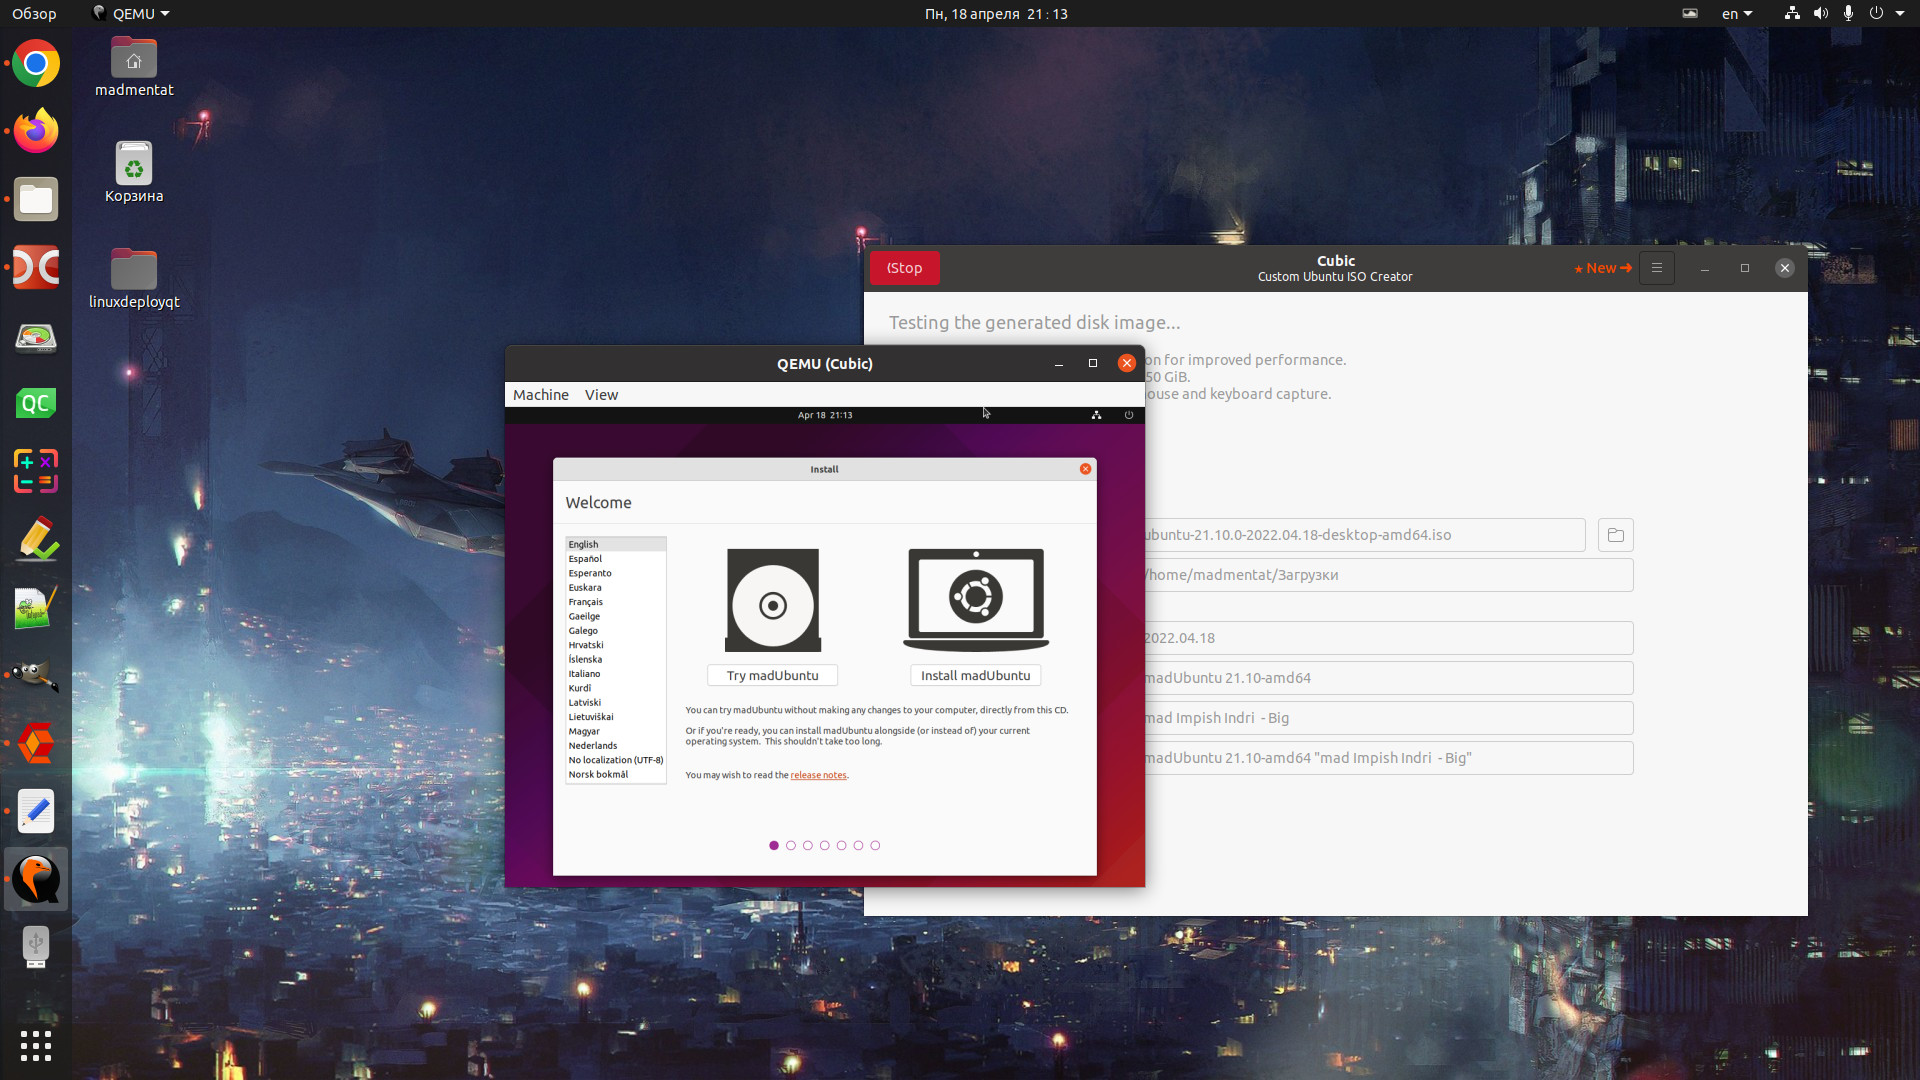Open Обзор activities overview
The image size is (1920, 1080).
pyautogui.click(x=34, y=13)
